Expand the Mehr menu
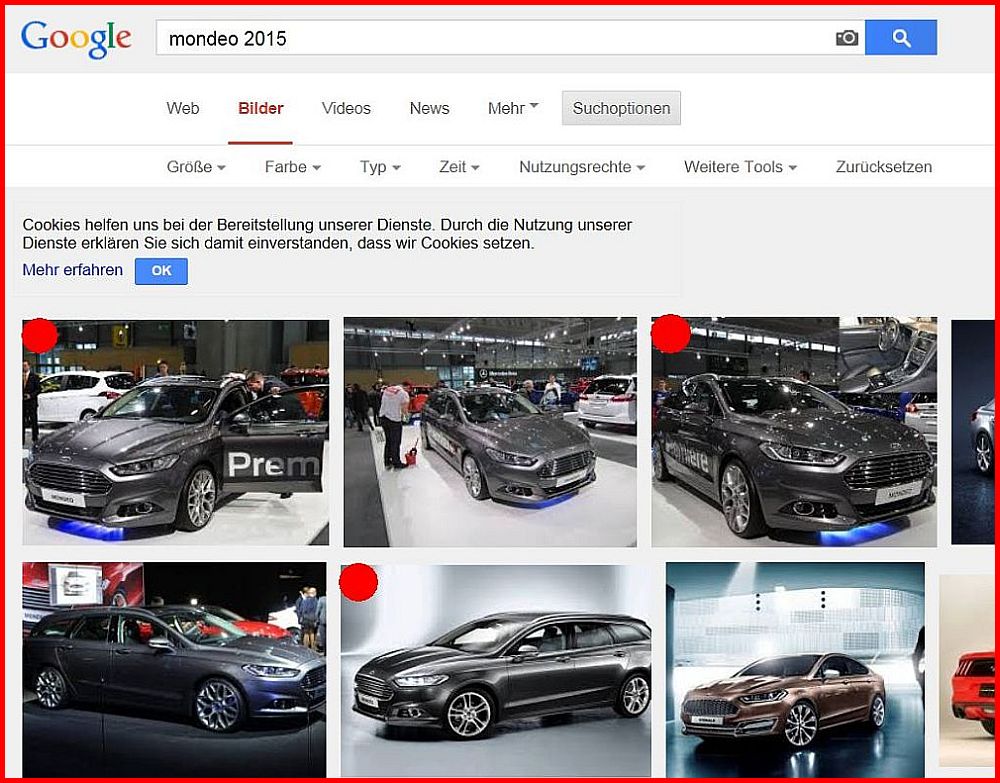Screen dimensions: 1000x783 pos(513,108)
